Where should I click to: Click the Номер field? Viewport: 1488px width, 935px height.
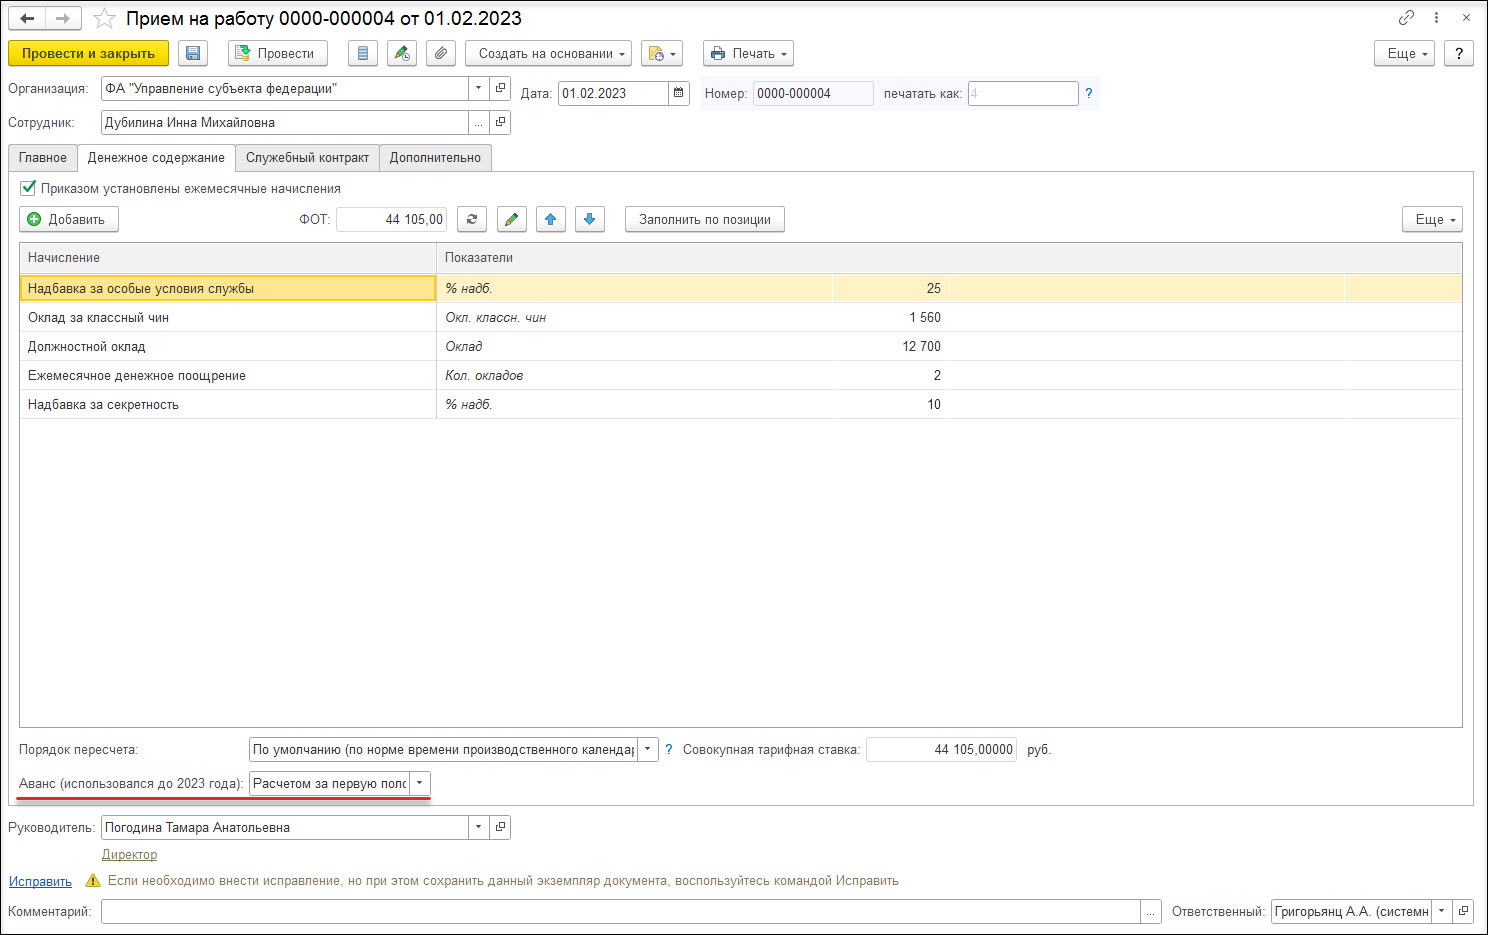[x=813, y=93]
